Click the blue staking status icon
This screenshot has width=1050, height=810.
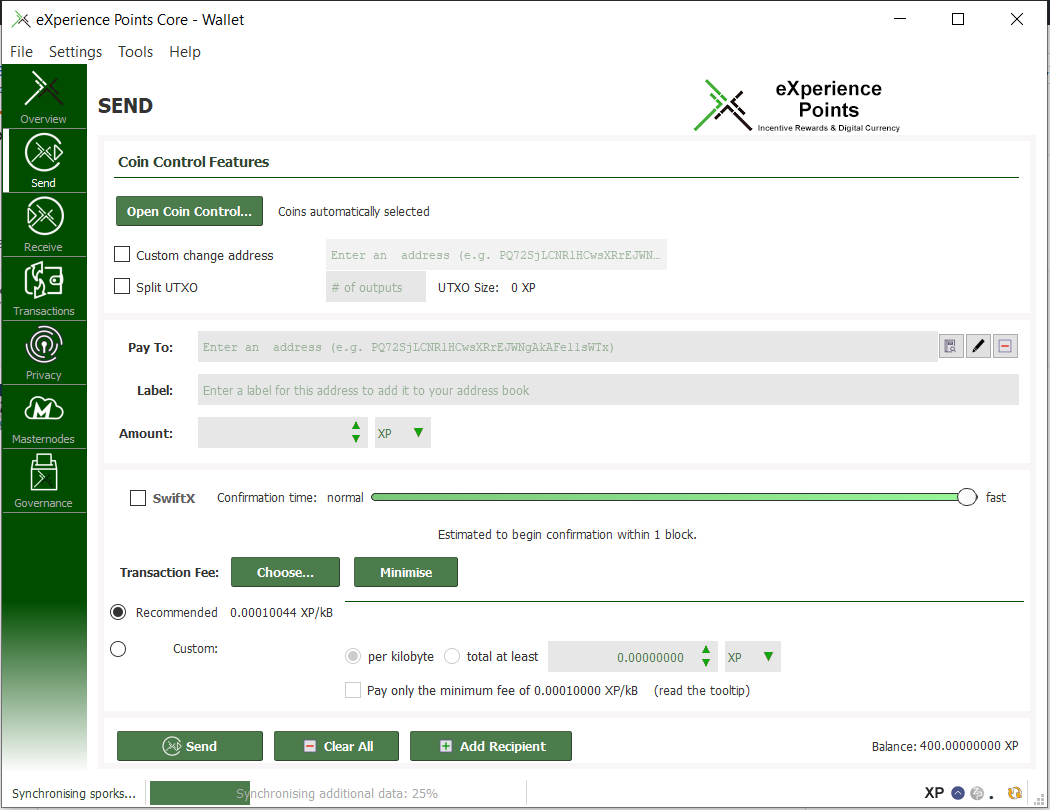coord(958,793)
